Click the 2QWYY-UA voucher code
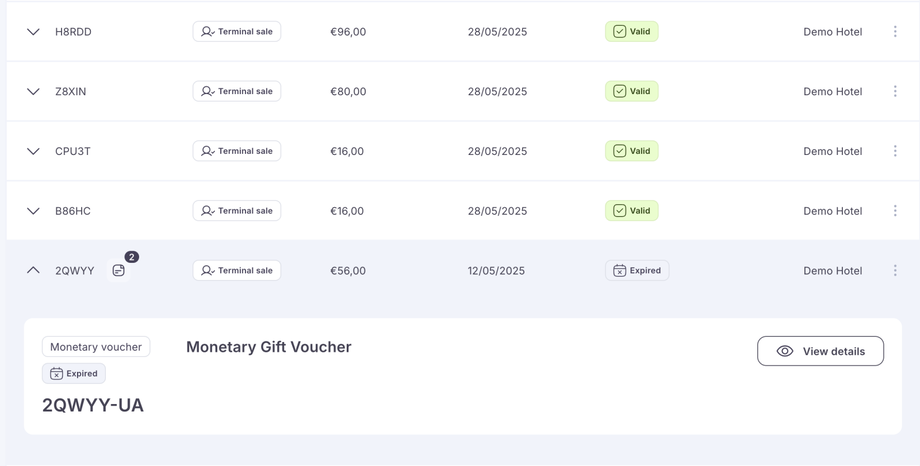Screen dimensions: 920x466 click(x=93, y=405)
